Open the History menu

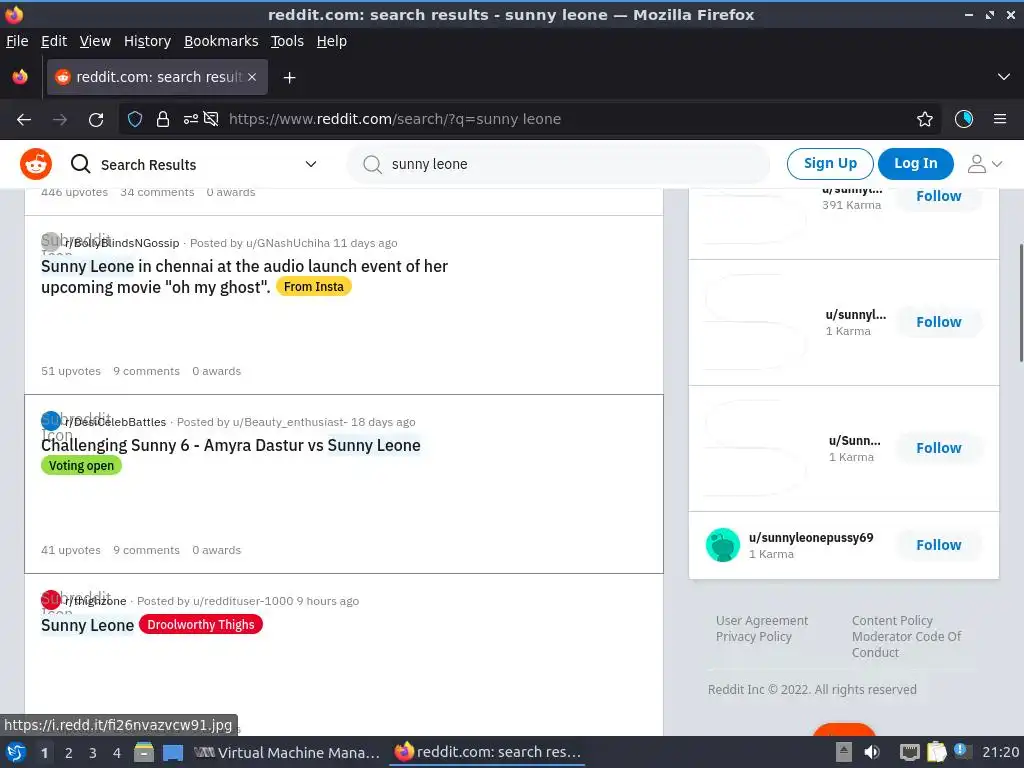[x=147, y=41]
